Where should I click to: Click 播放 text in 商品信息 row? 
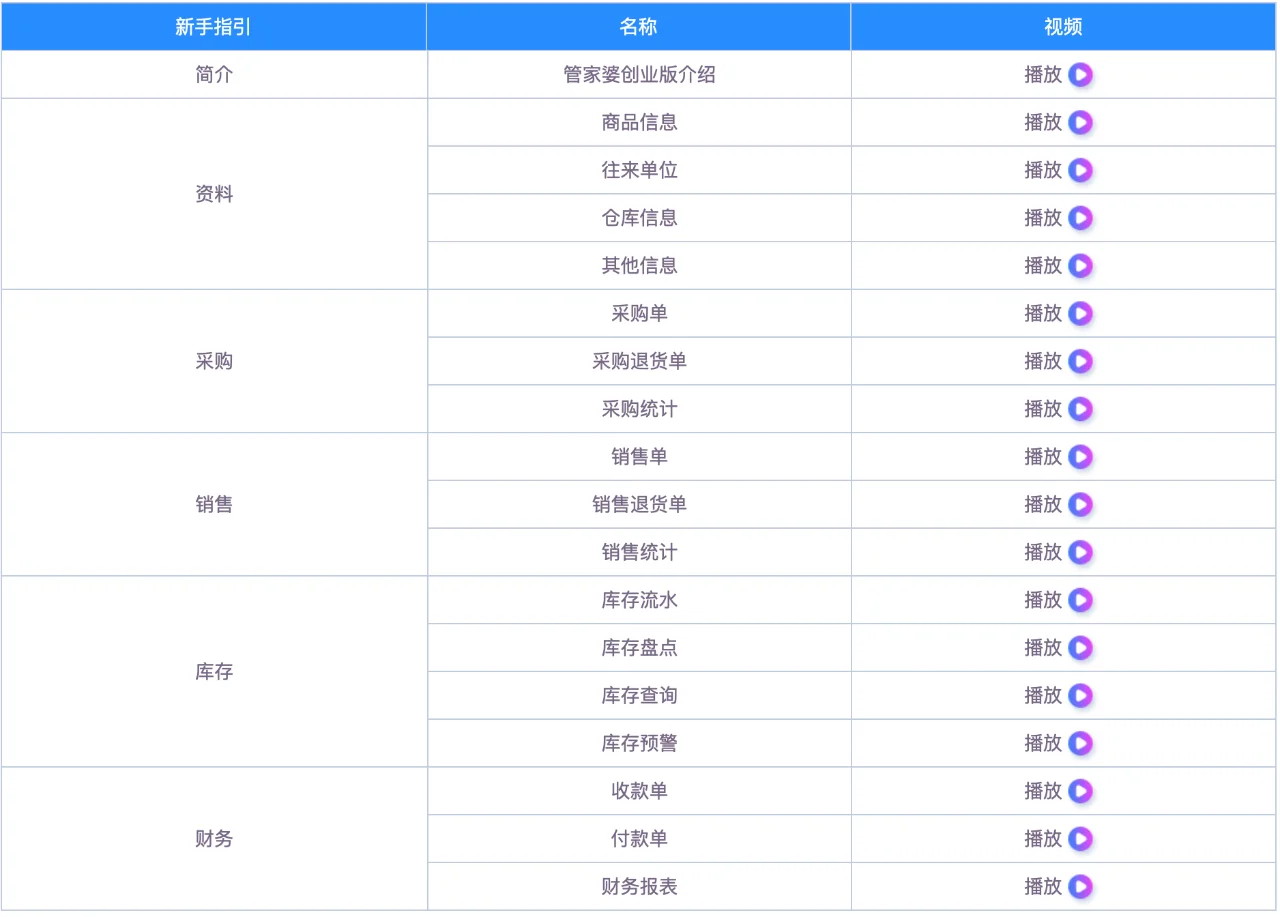(1043, 122)
